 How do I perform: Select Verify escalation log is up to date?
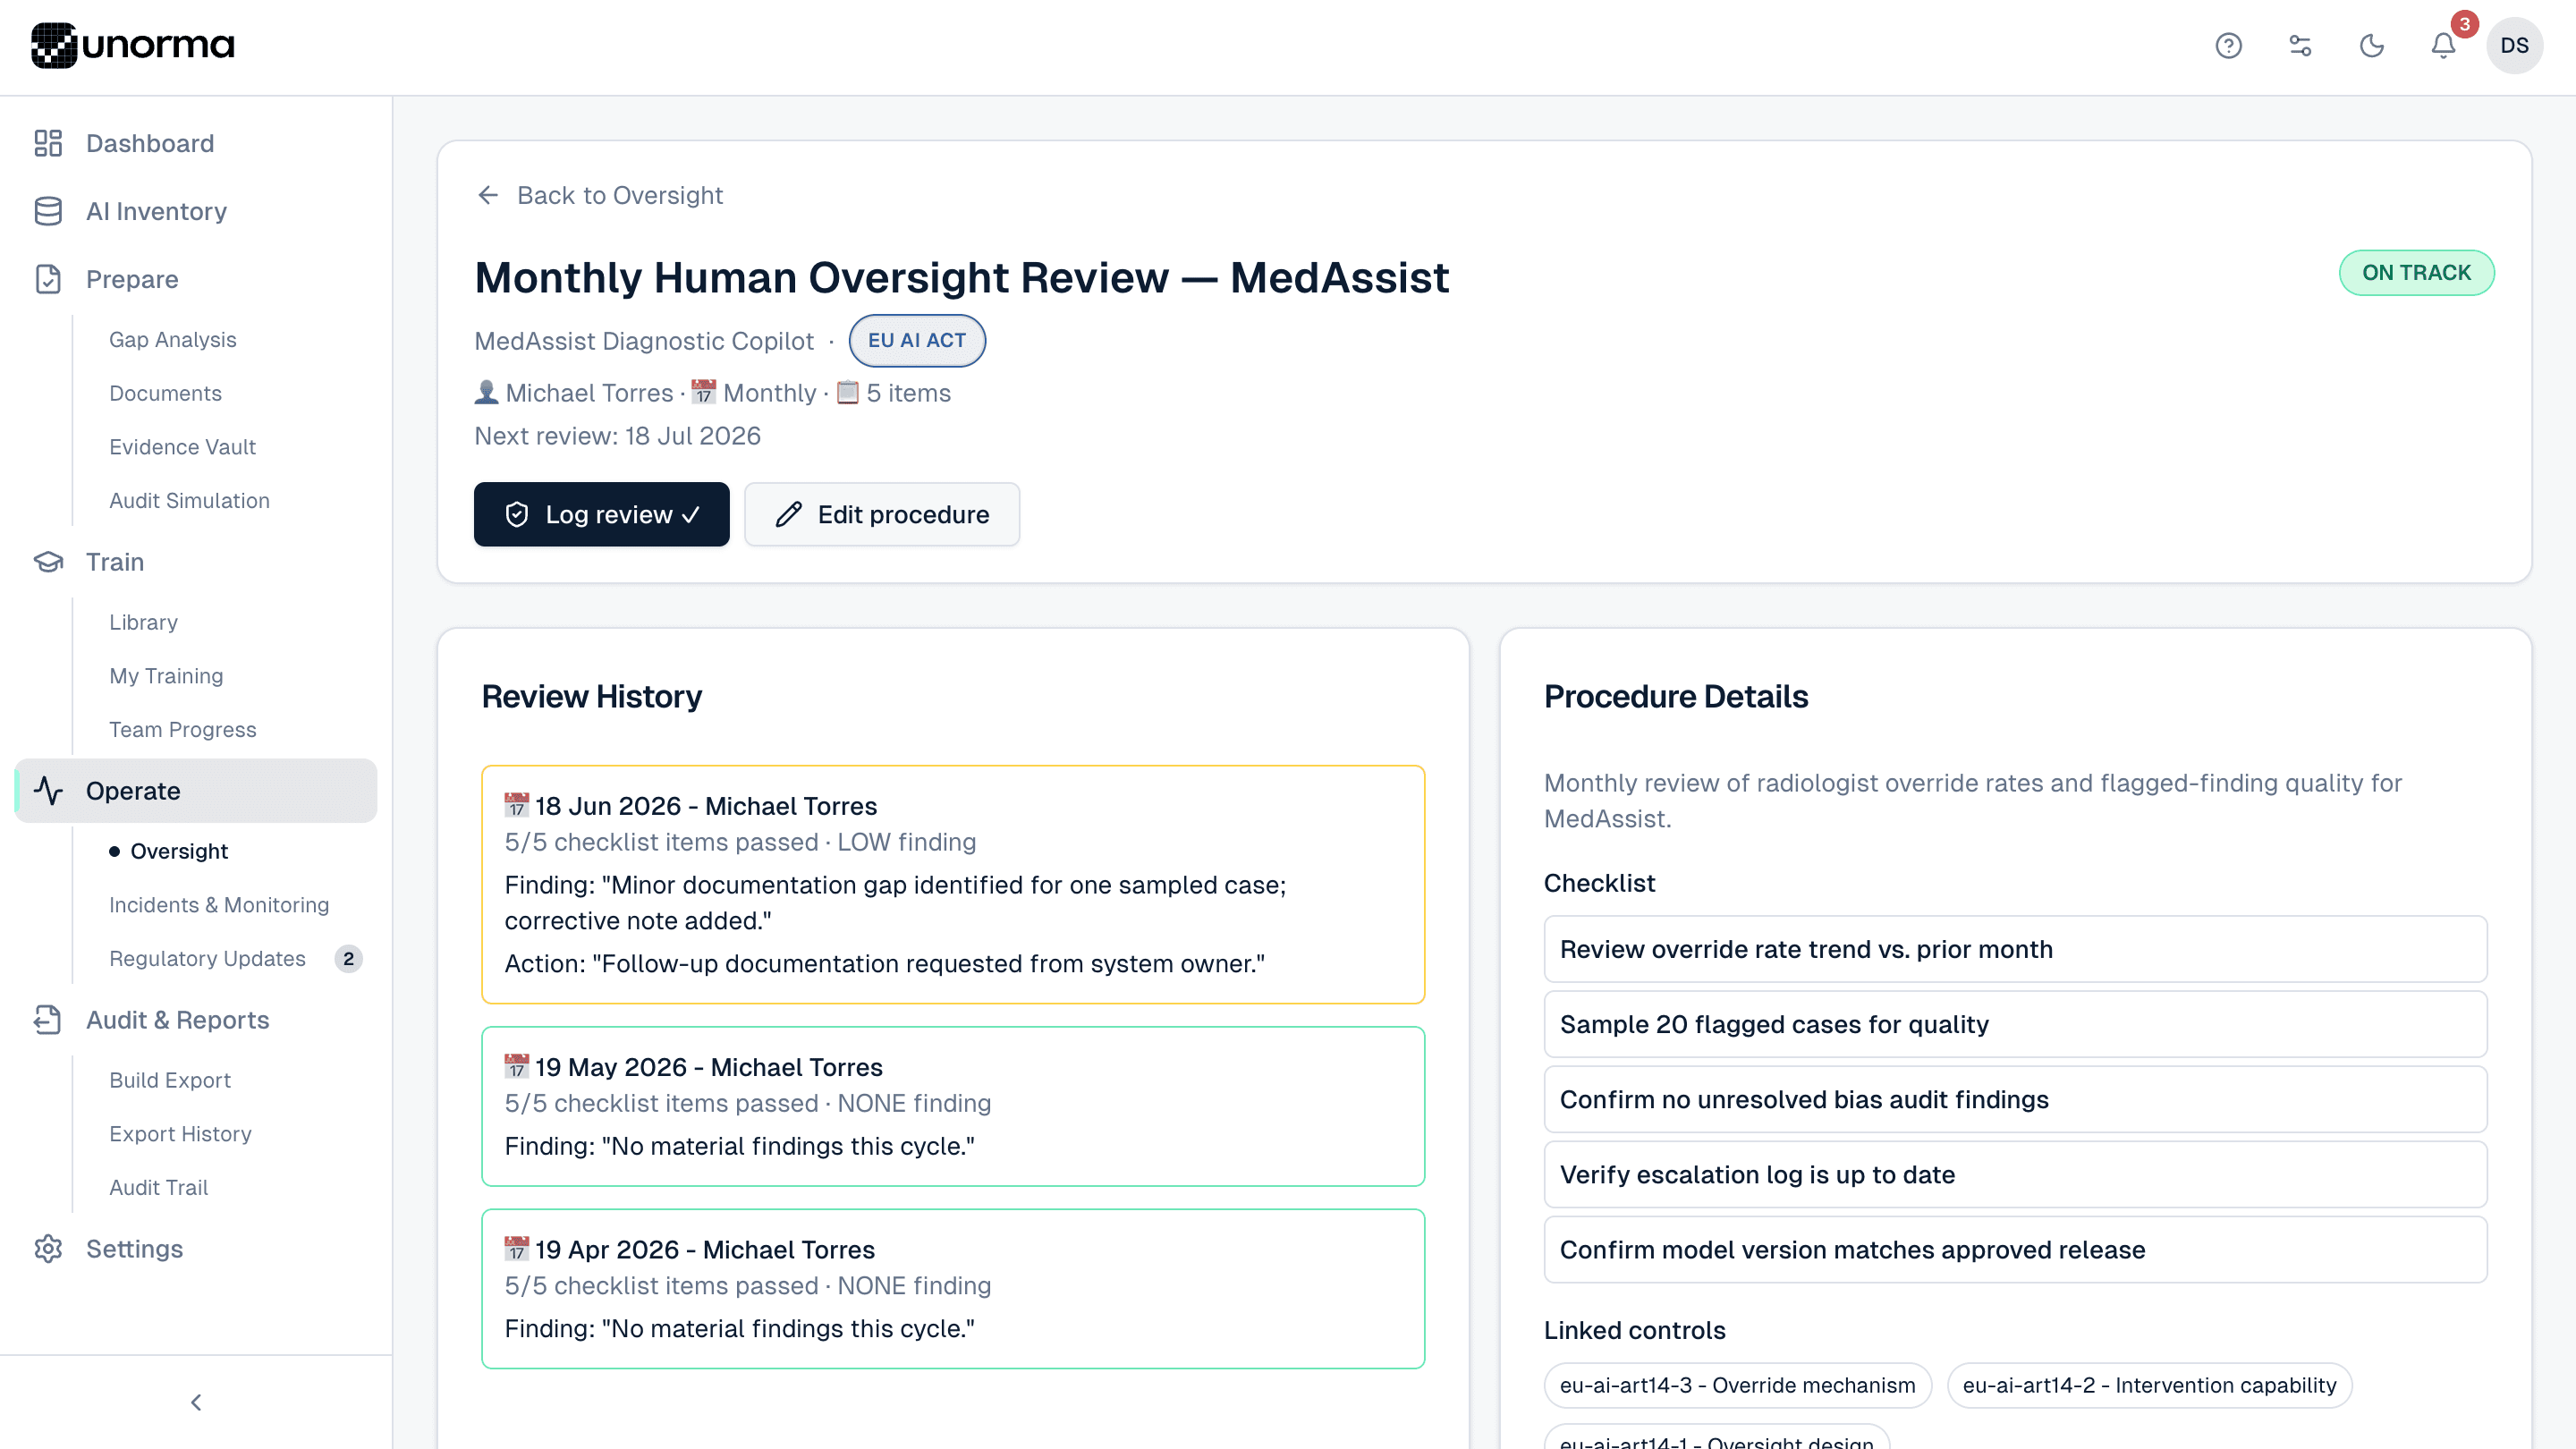click(x=2015, y=1174)
